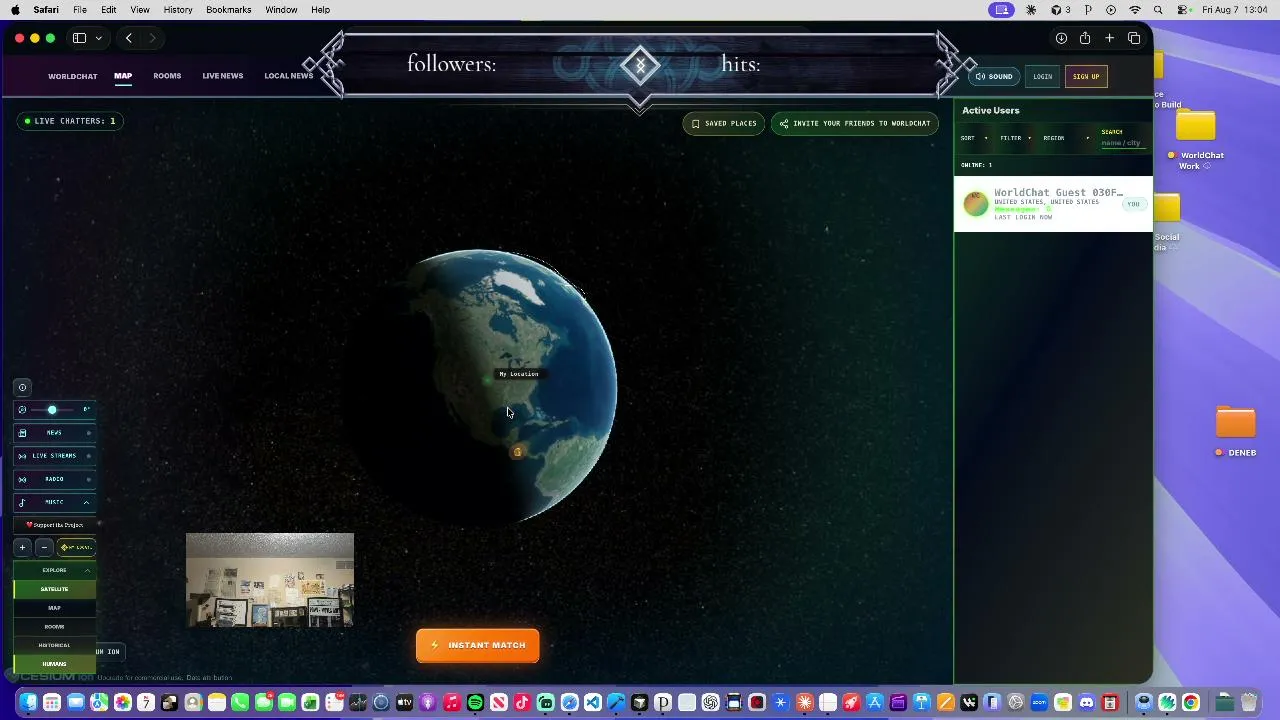Open Safari's share icon

point(1085,38)
